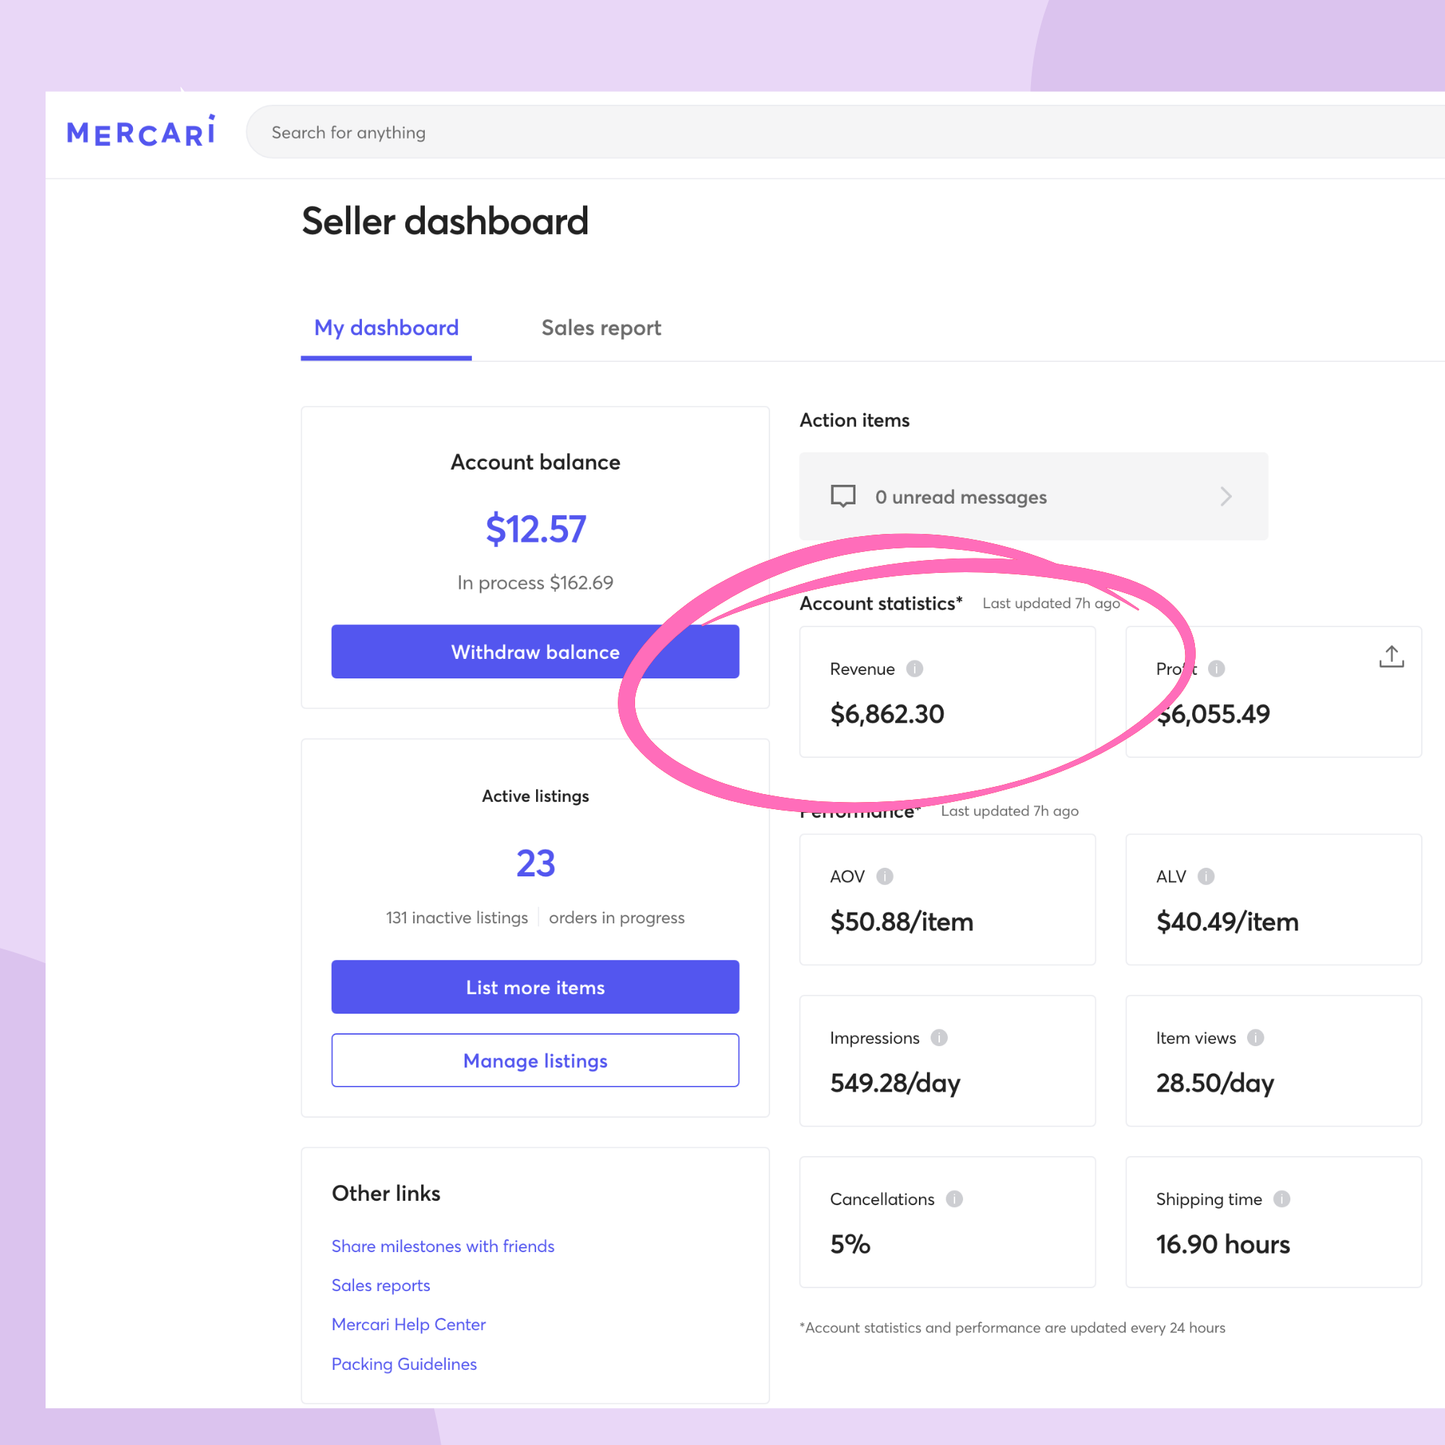The image size is (1445, 1445).
Task: Click the $12.57 account balance amount
Action: pyautogui.click(x=535, y=529)
